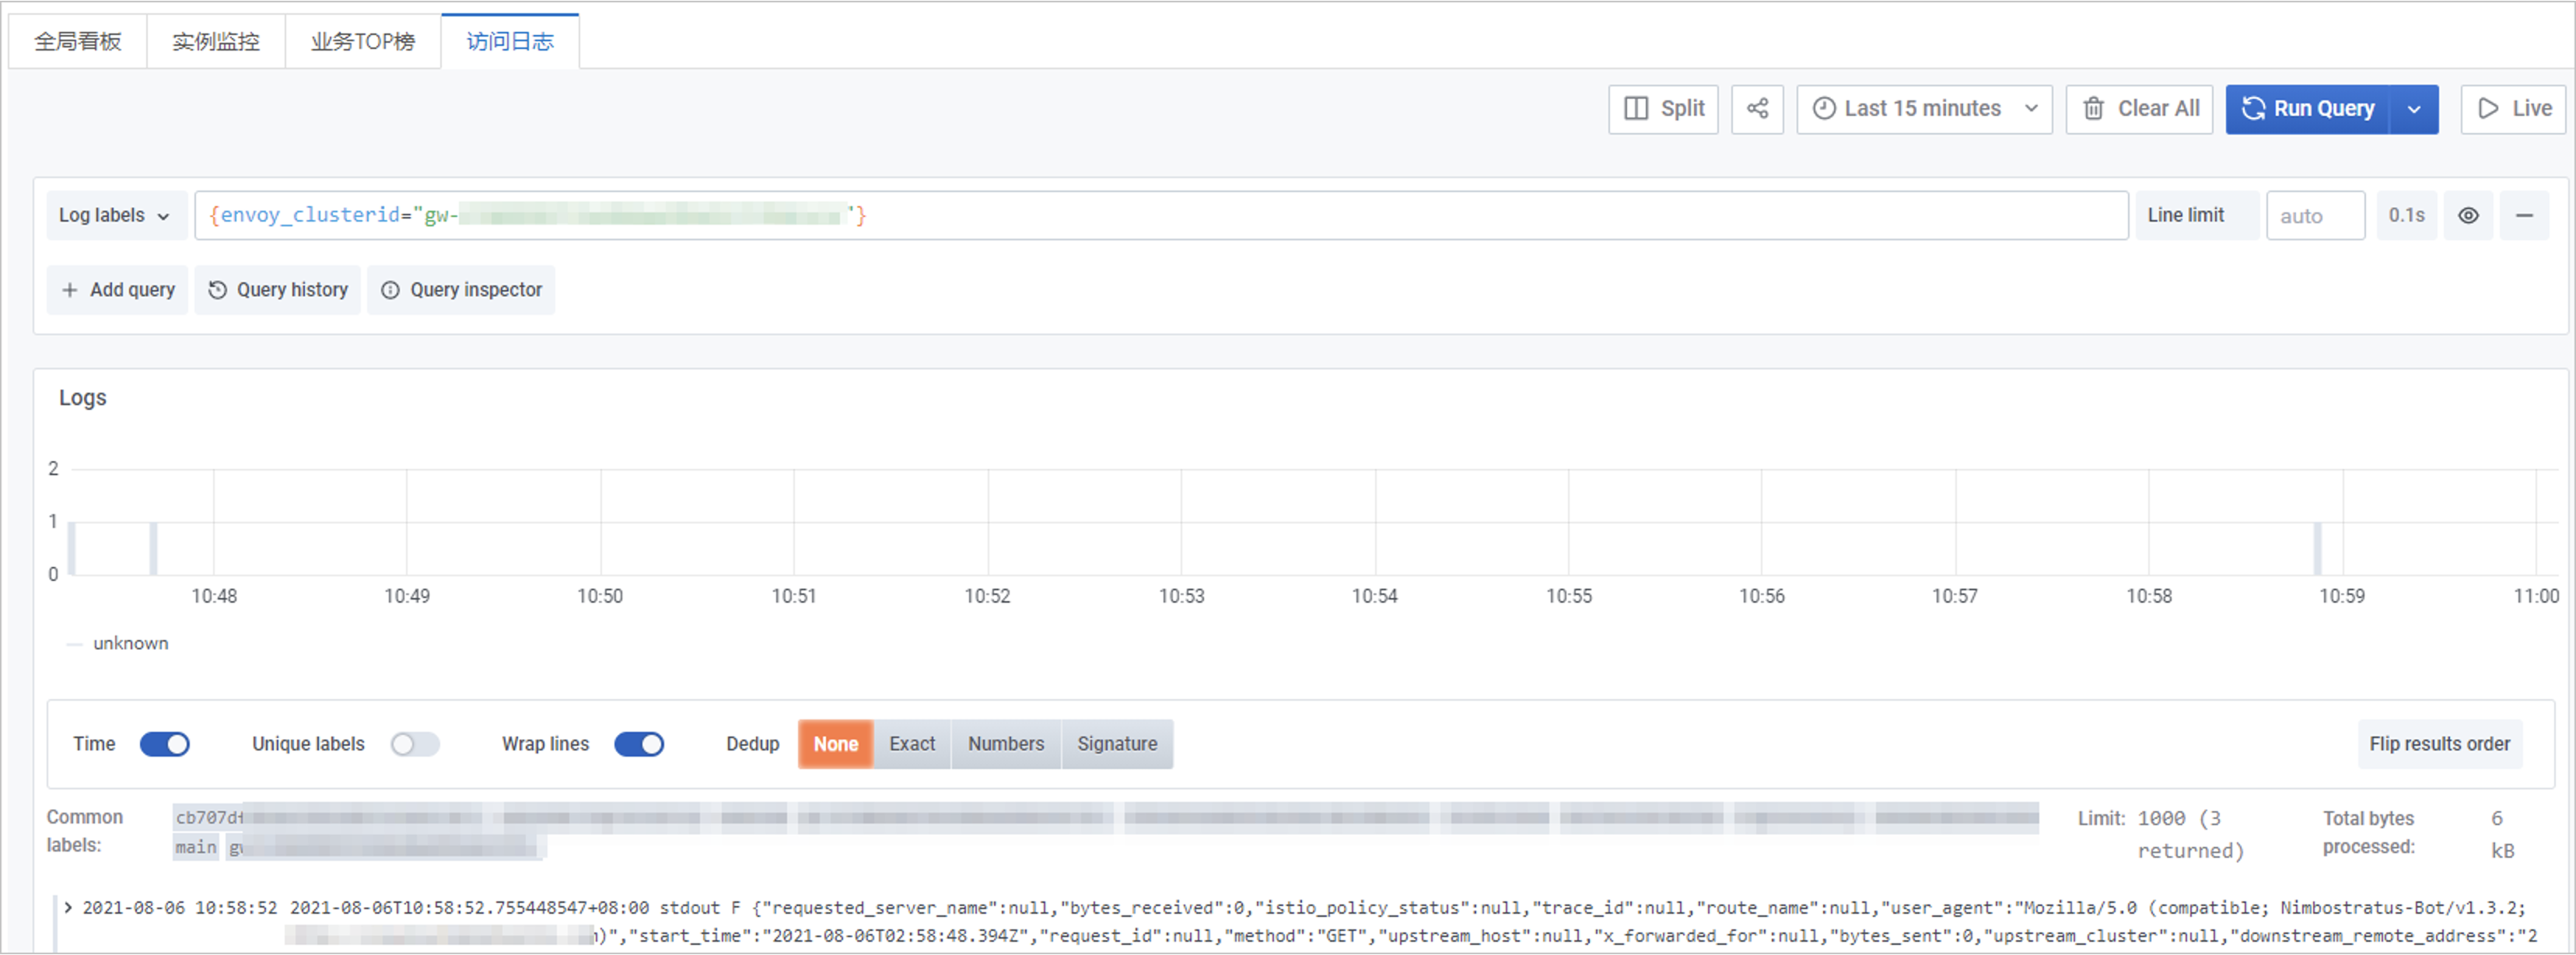Viewport: 2576px width, 955px height.
Task: Select Dedup None option
Action: (x=836, y=744)
